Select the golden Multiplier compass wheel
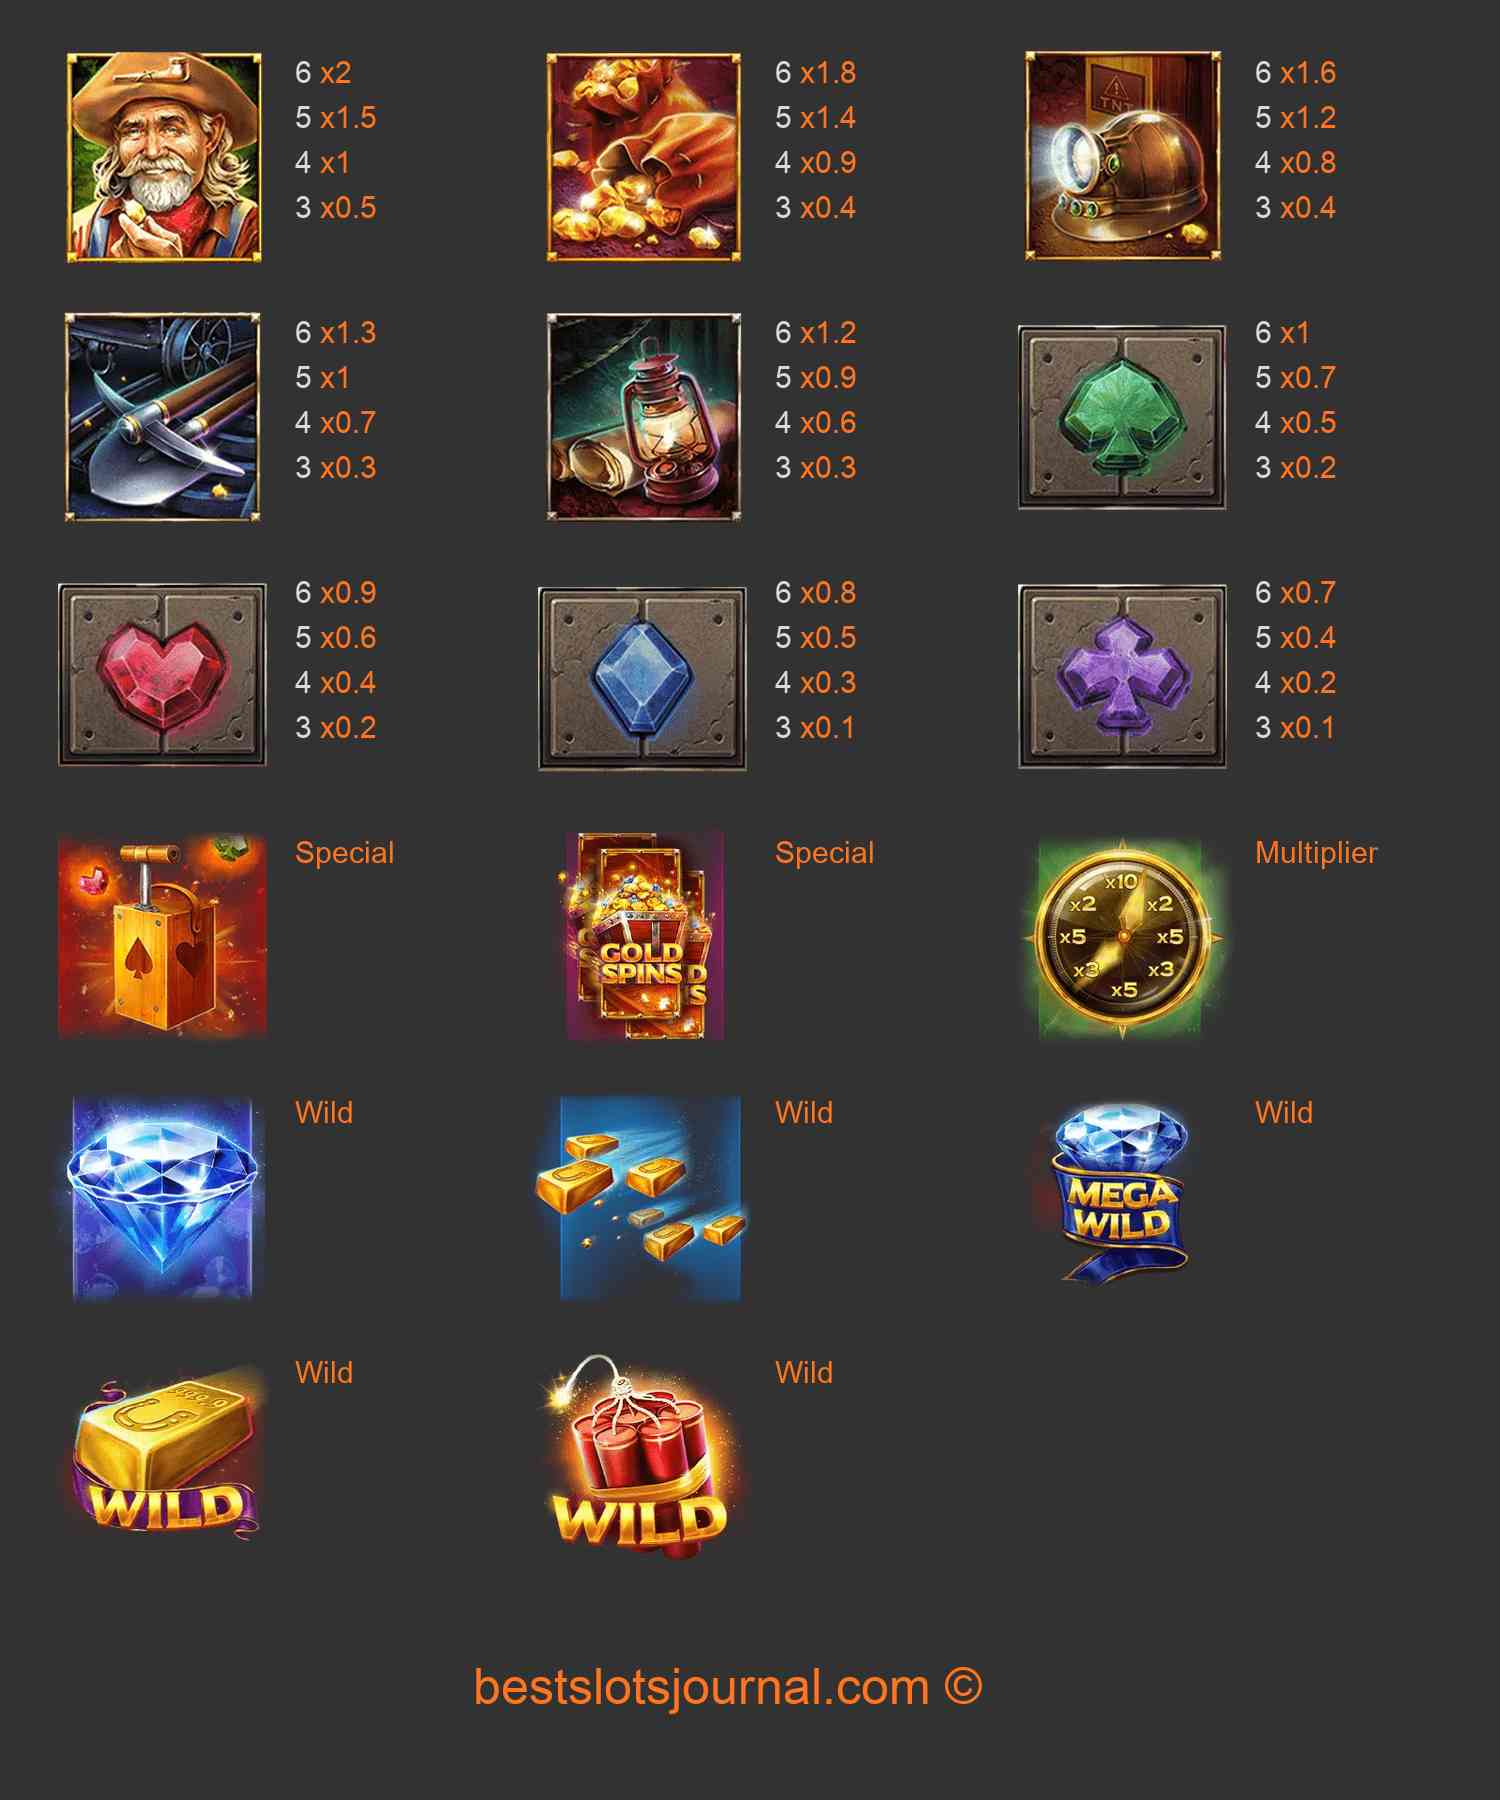The height and width of the screenshot is (1800, 1500). click(x=1122, y=938)
